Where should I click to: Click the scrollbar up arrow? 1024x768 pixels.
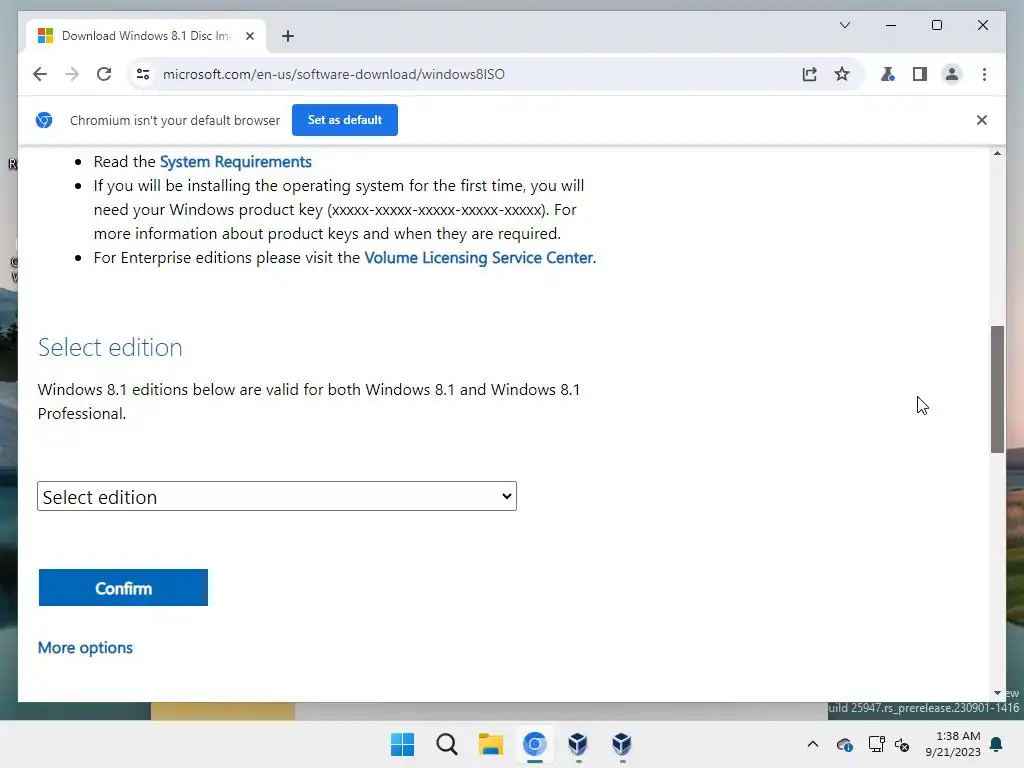pyautogui.click(x=997, y=153)
